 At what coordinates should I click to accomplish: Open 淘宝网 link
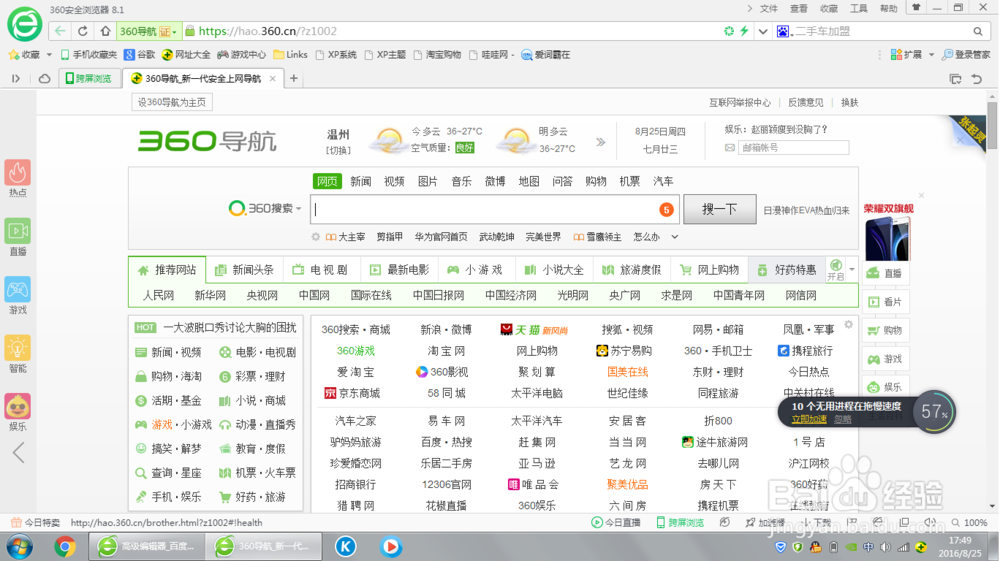tap(446, 351)
